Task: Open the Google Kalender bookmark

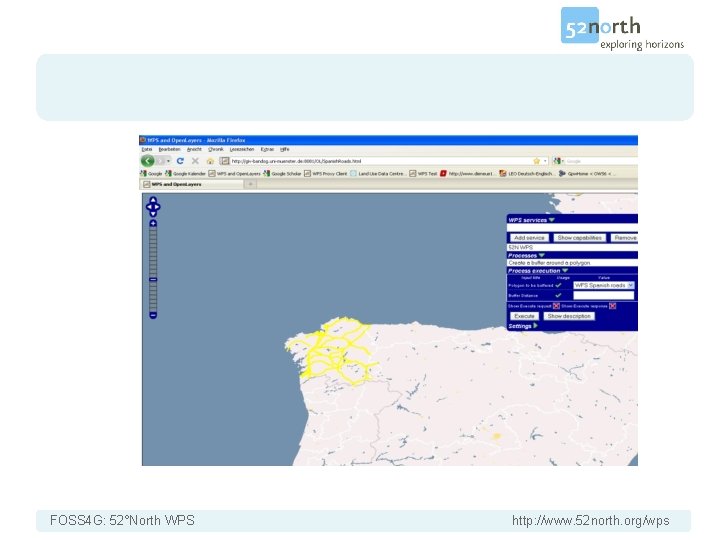Action: (x=185, y=174)
